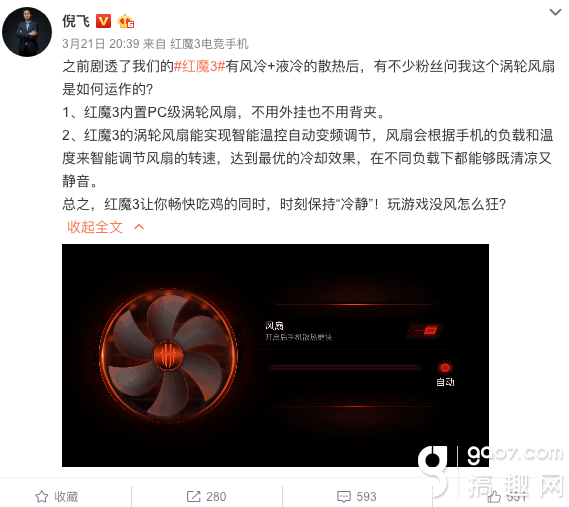569x507 pixels.
Task: Click the orange V verification badge
Action: coord(103,21)
